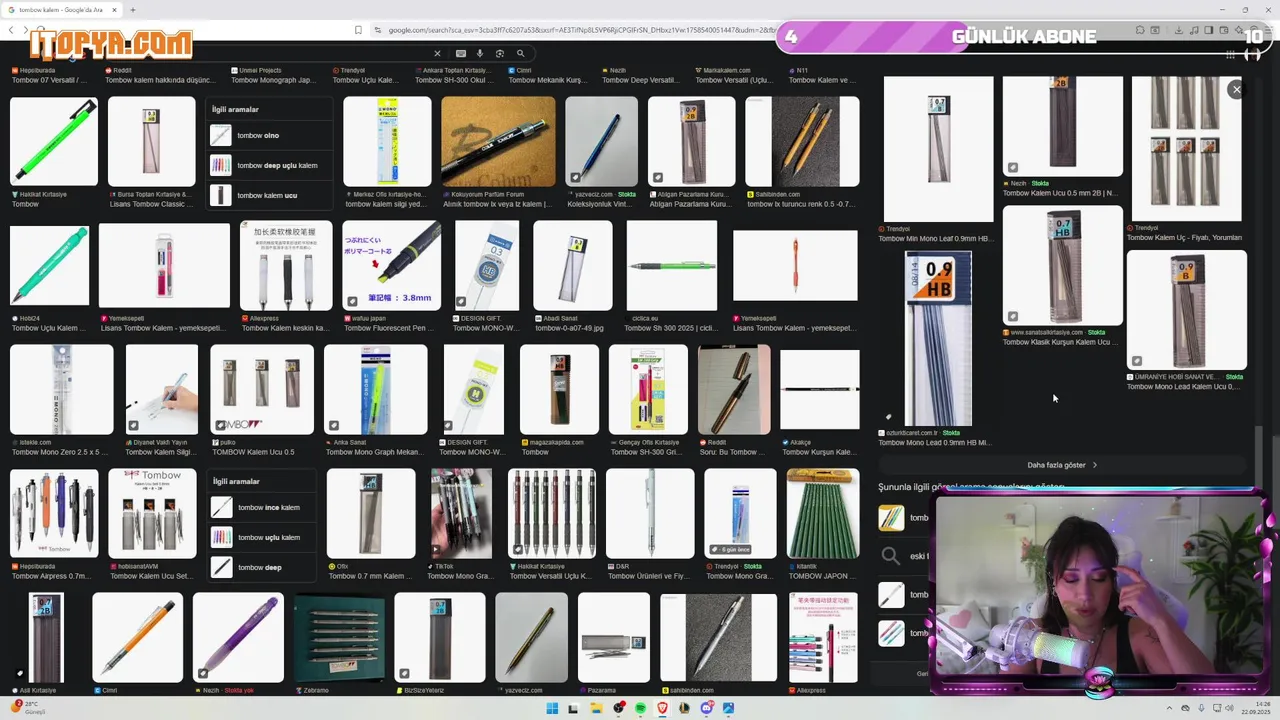Open 'Tombow Mono Zero 2.5 x 5' thumbnail
This screenshot has width=1280, height=720.
coord(62,389)
